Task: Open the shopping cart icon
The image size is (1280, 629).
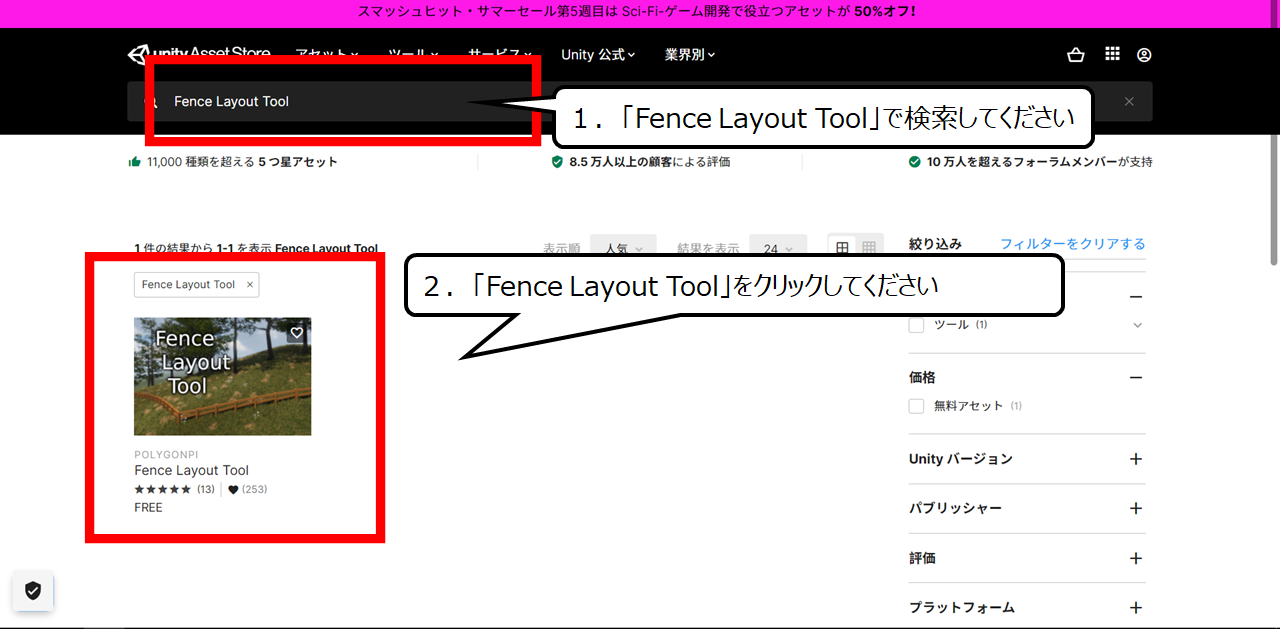Action: [1076, 55]
